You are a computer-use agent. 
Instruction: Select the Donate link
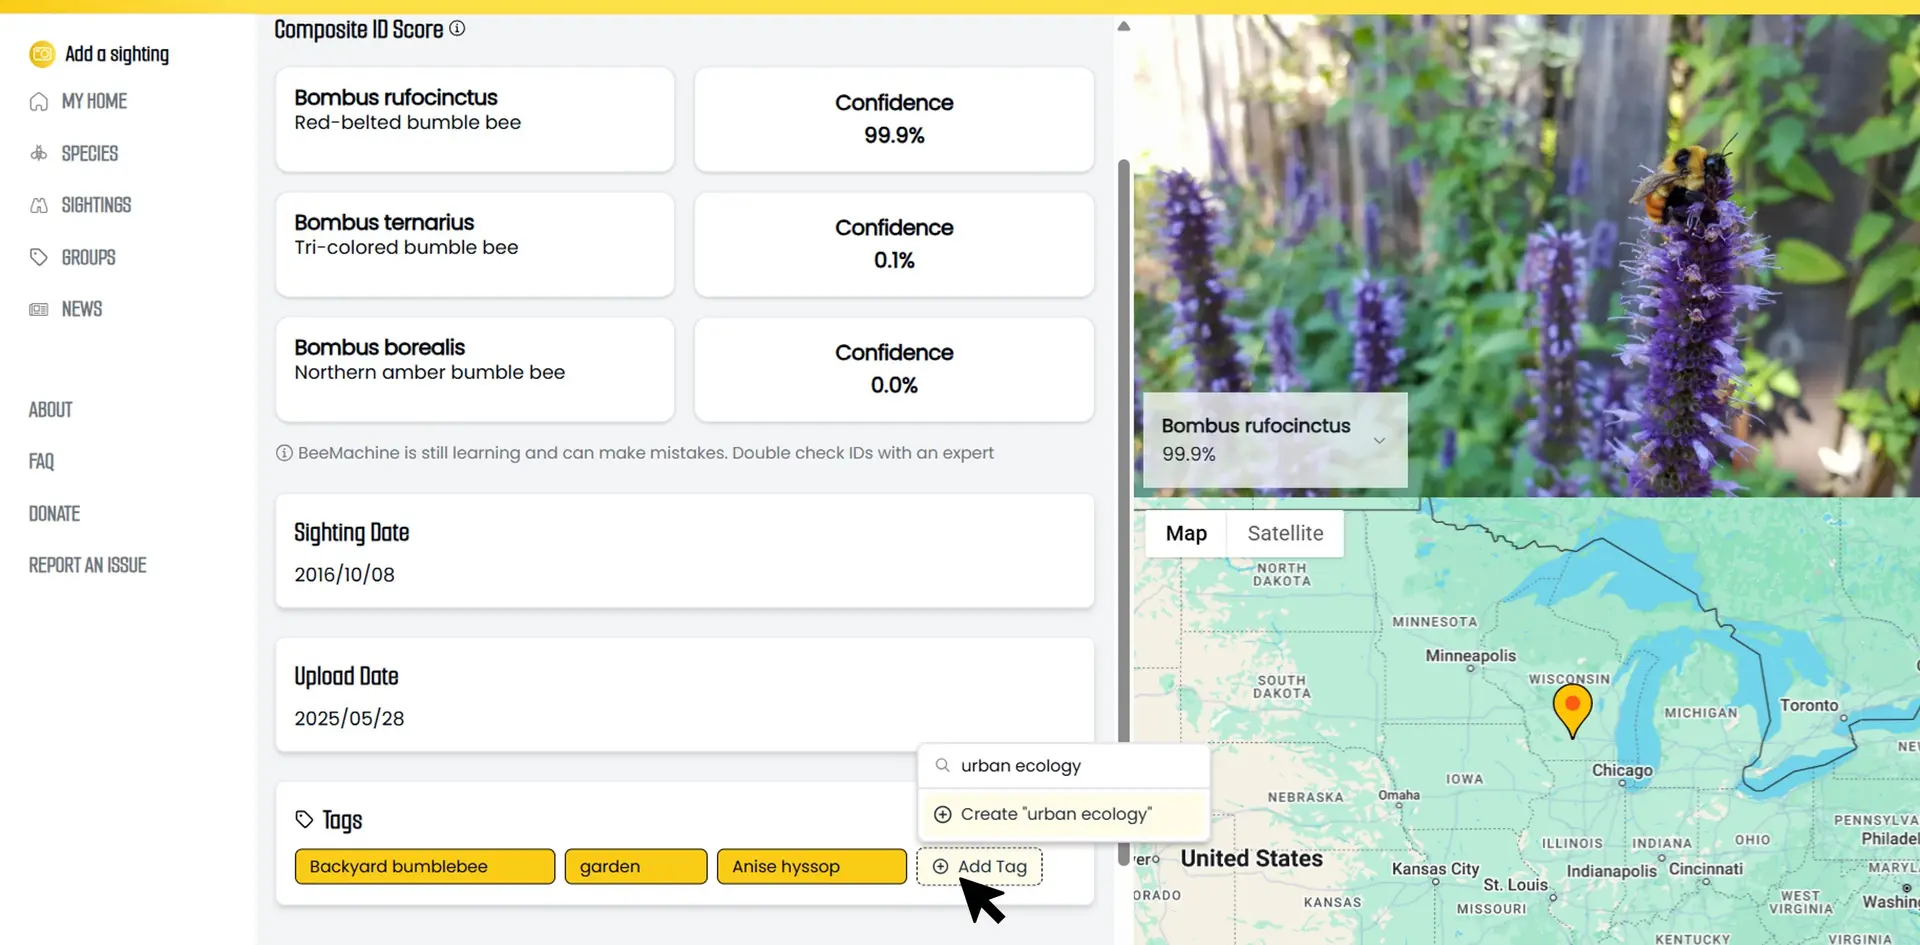pos(54,513)
